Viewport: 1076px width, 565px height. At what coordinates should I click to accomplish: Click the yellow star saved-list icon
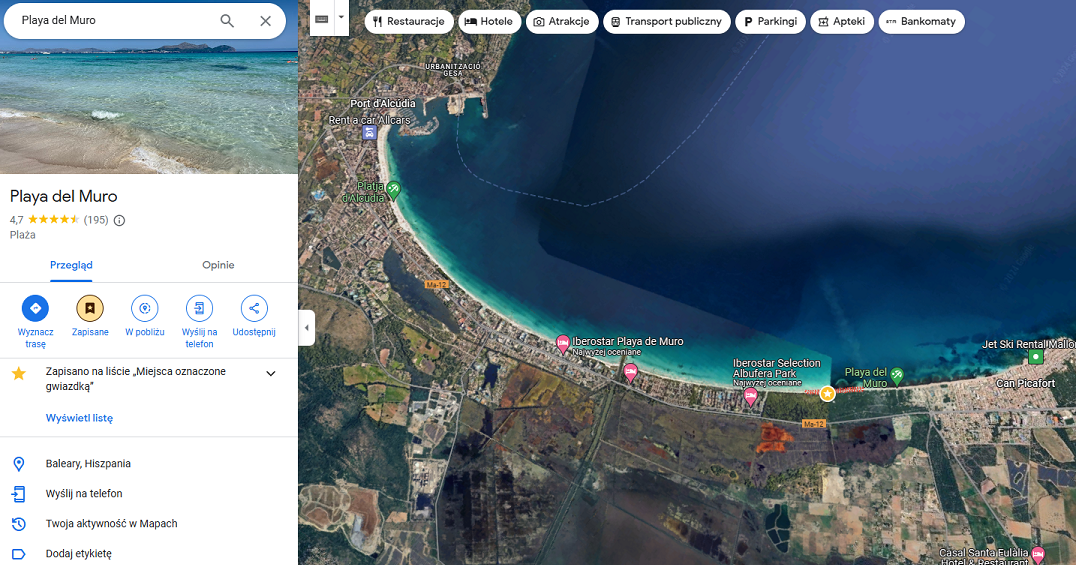click(19, 373)
